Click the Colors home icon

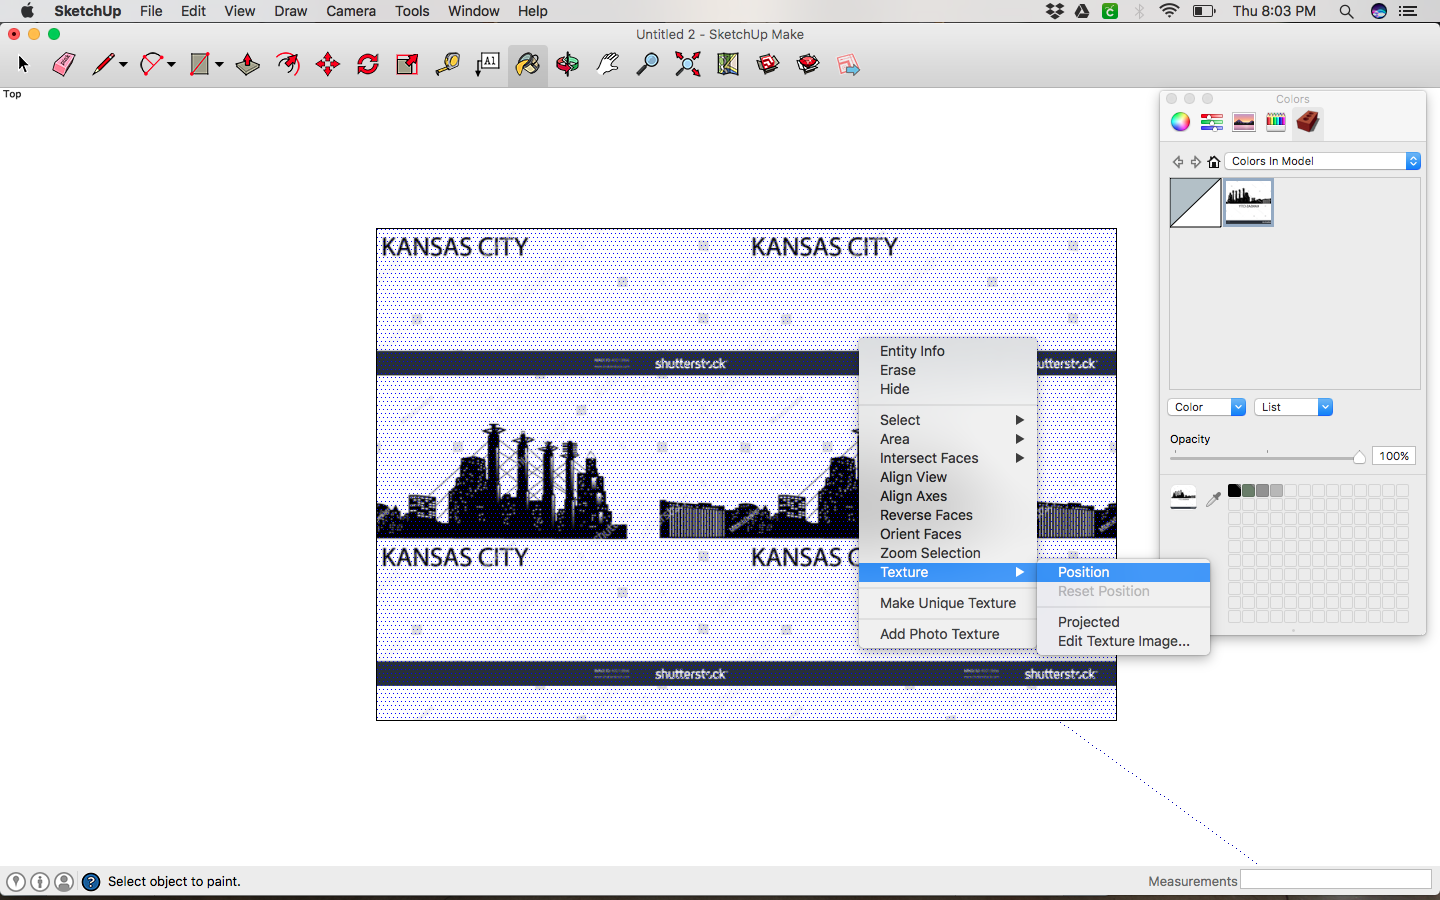point(1214,161)
